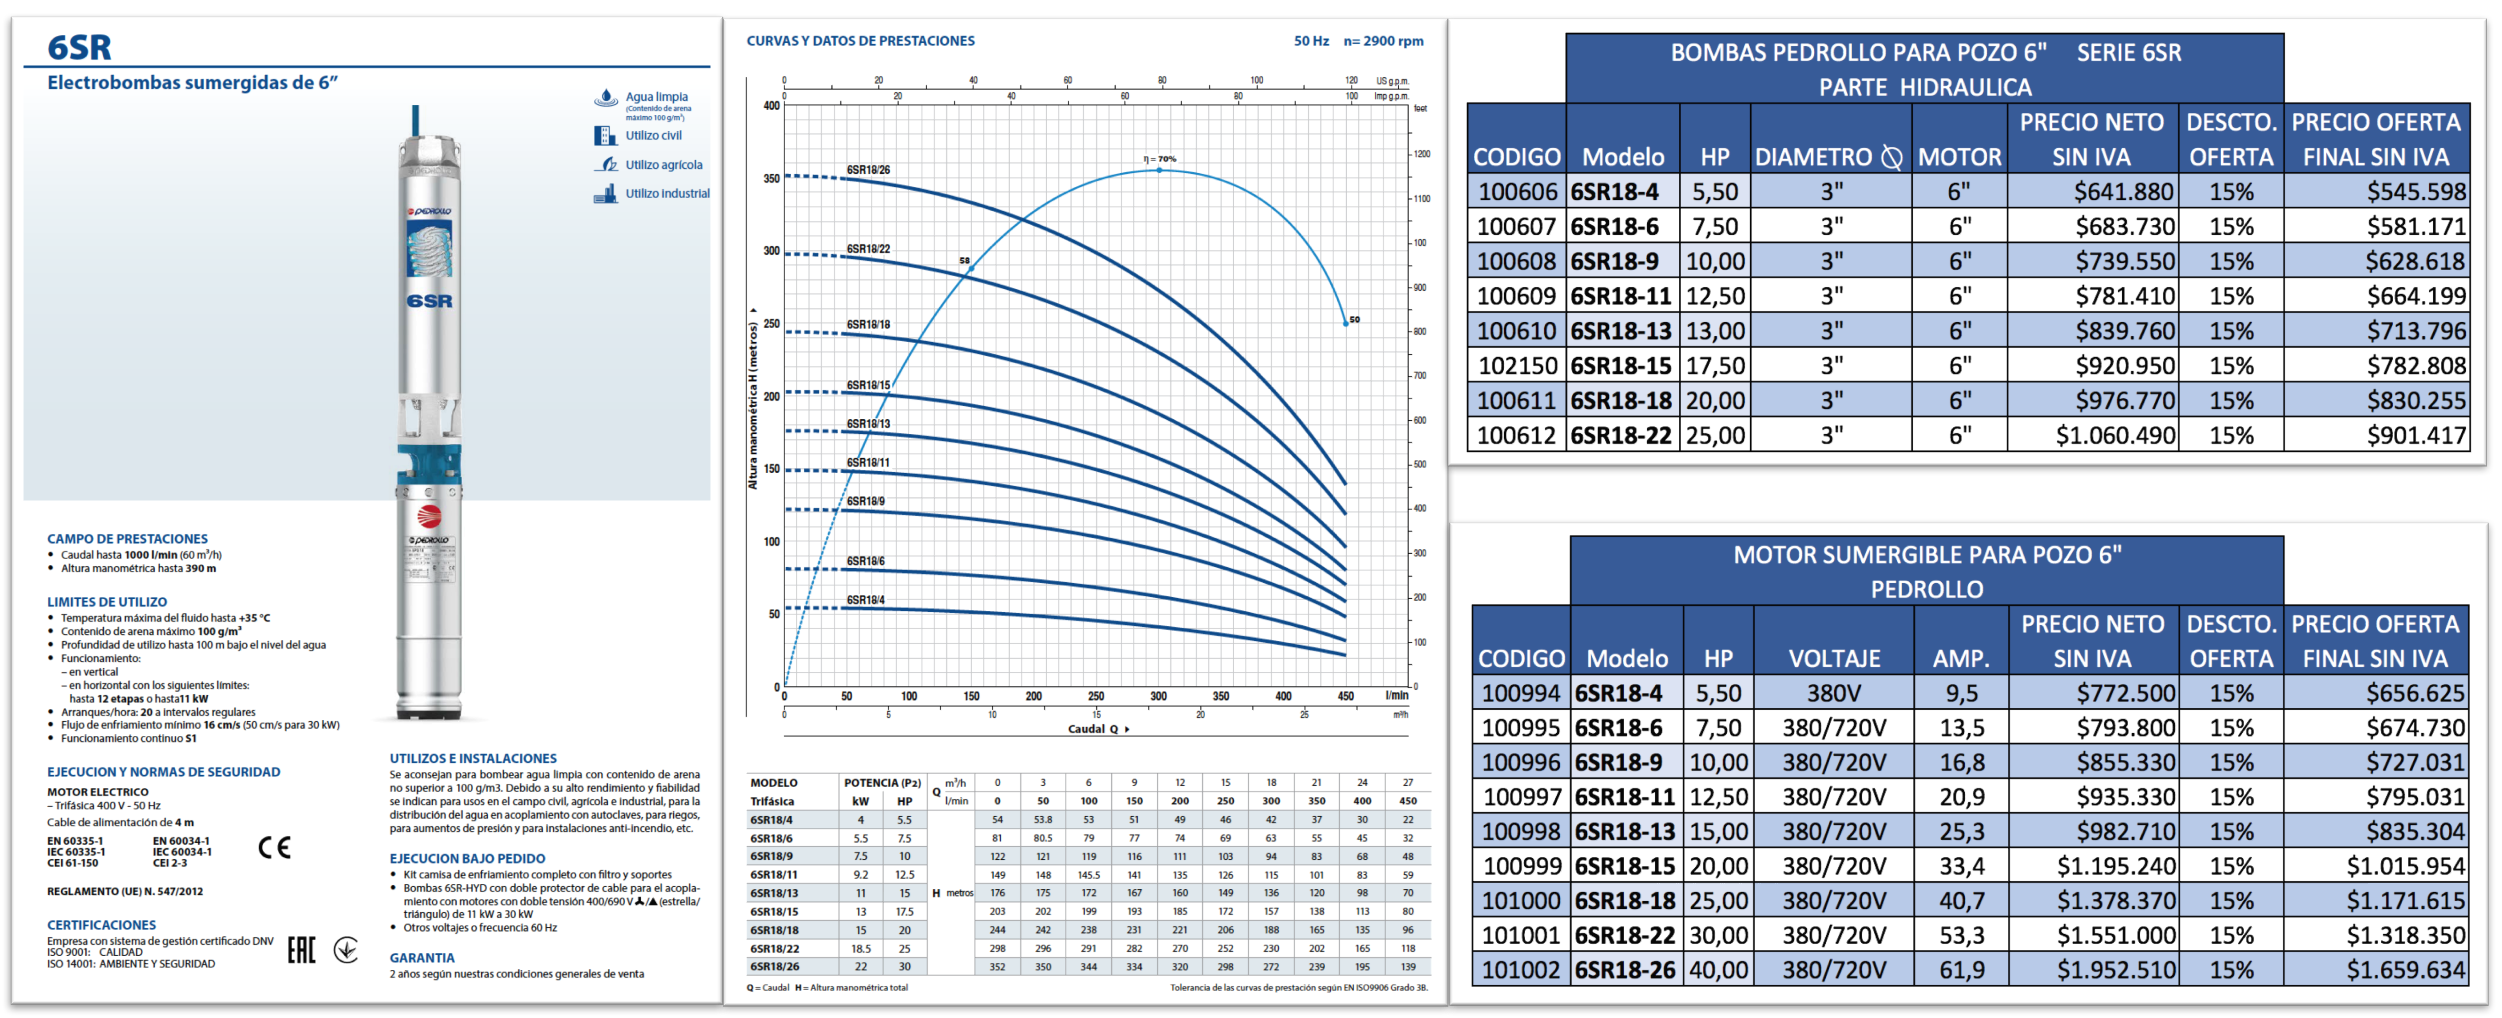Click the 6SR18/18 curve label on chart
The image size is (2502, 1018).
tap(868, 325)
